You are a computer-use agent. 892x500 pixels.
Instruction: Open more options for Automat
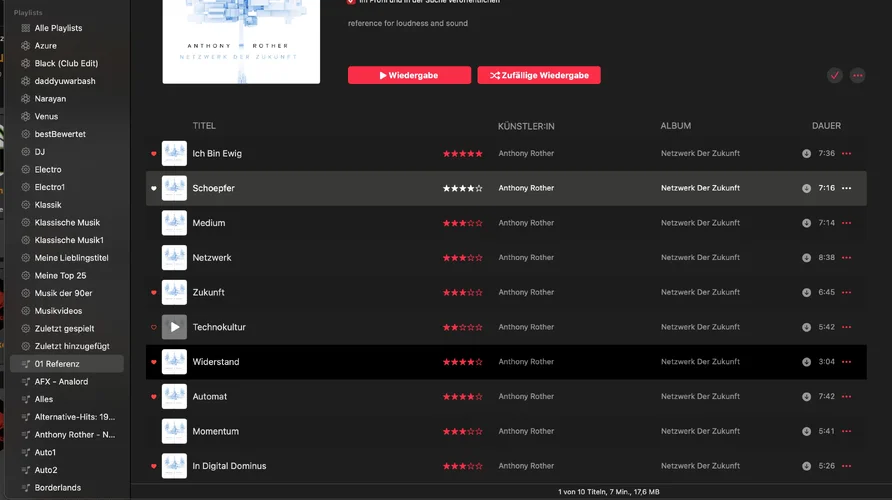[846, 396]
